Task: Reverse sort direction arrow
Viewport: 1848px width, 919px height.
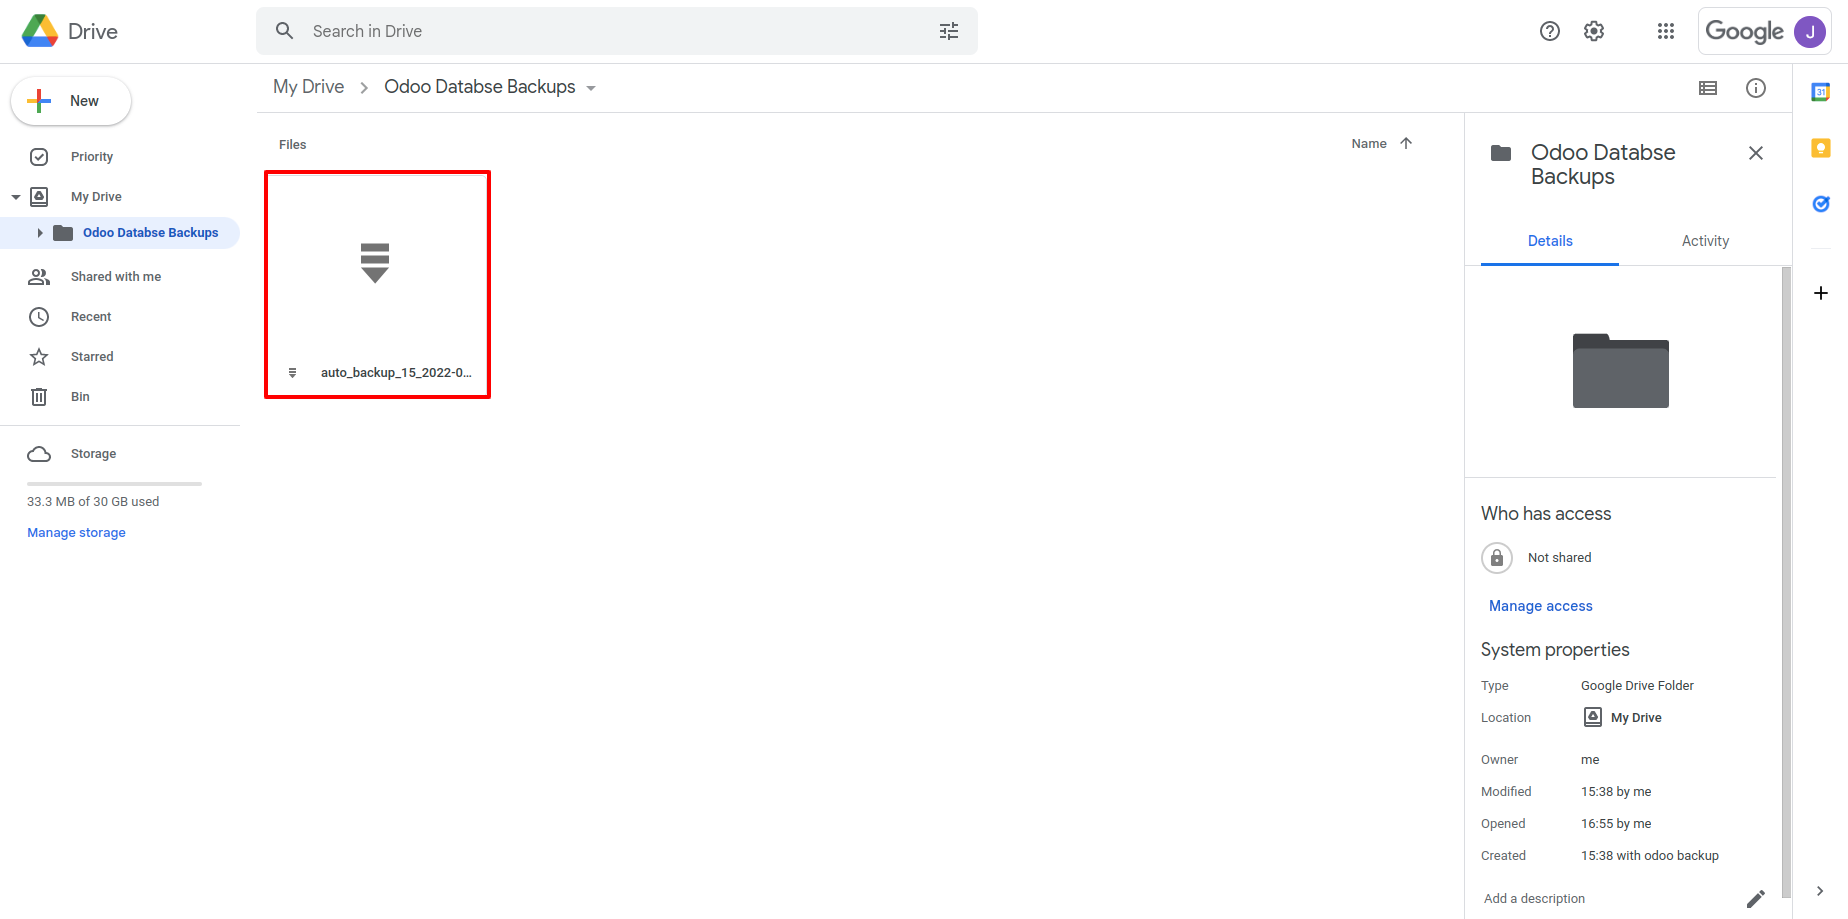Action: click(1406, 143)
